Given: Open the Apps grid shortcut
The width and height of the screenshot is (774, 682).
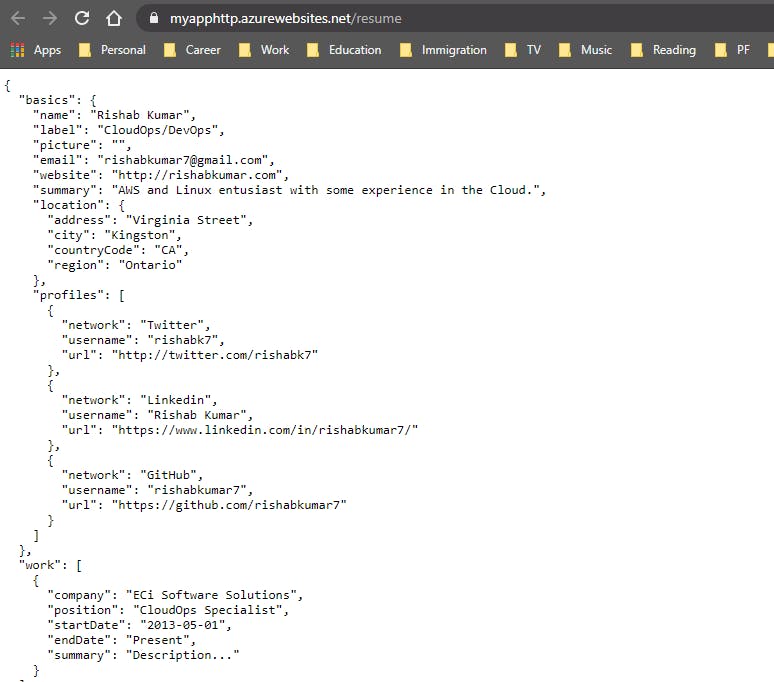Looking at the screenshot, I should tap(36, 50).
